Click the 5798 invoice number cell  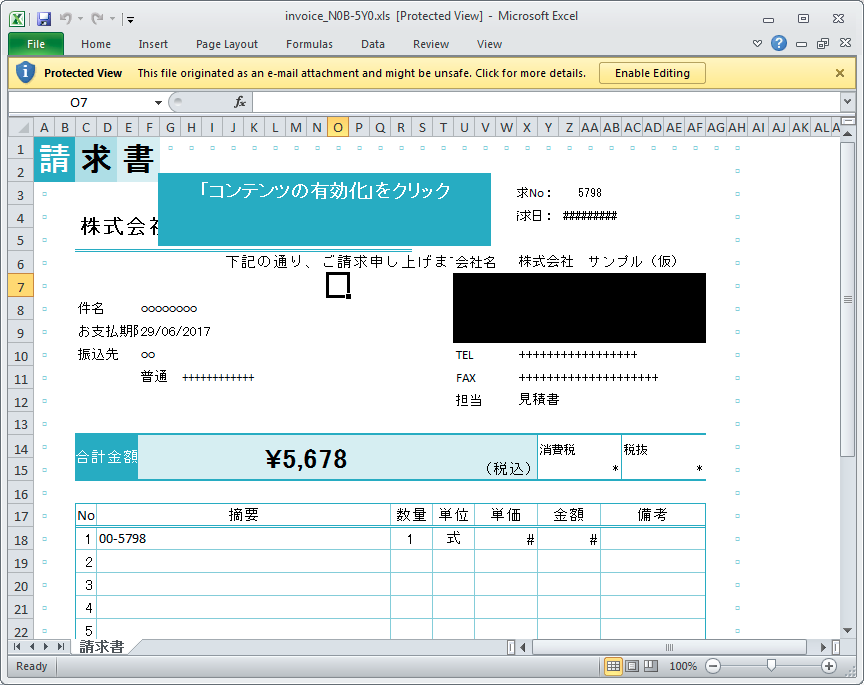(x=590, y=193)
